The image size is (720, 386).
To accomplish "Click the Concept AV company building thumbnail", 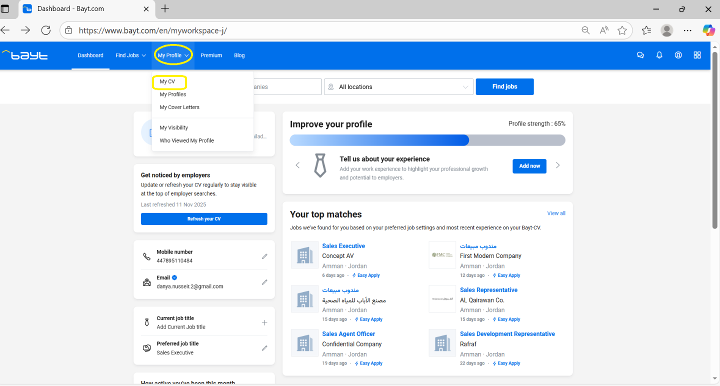I will (304, 255).
